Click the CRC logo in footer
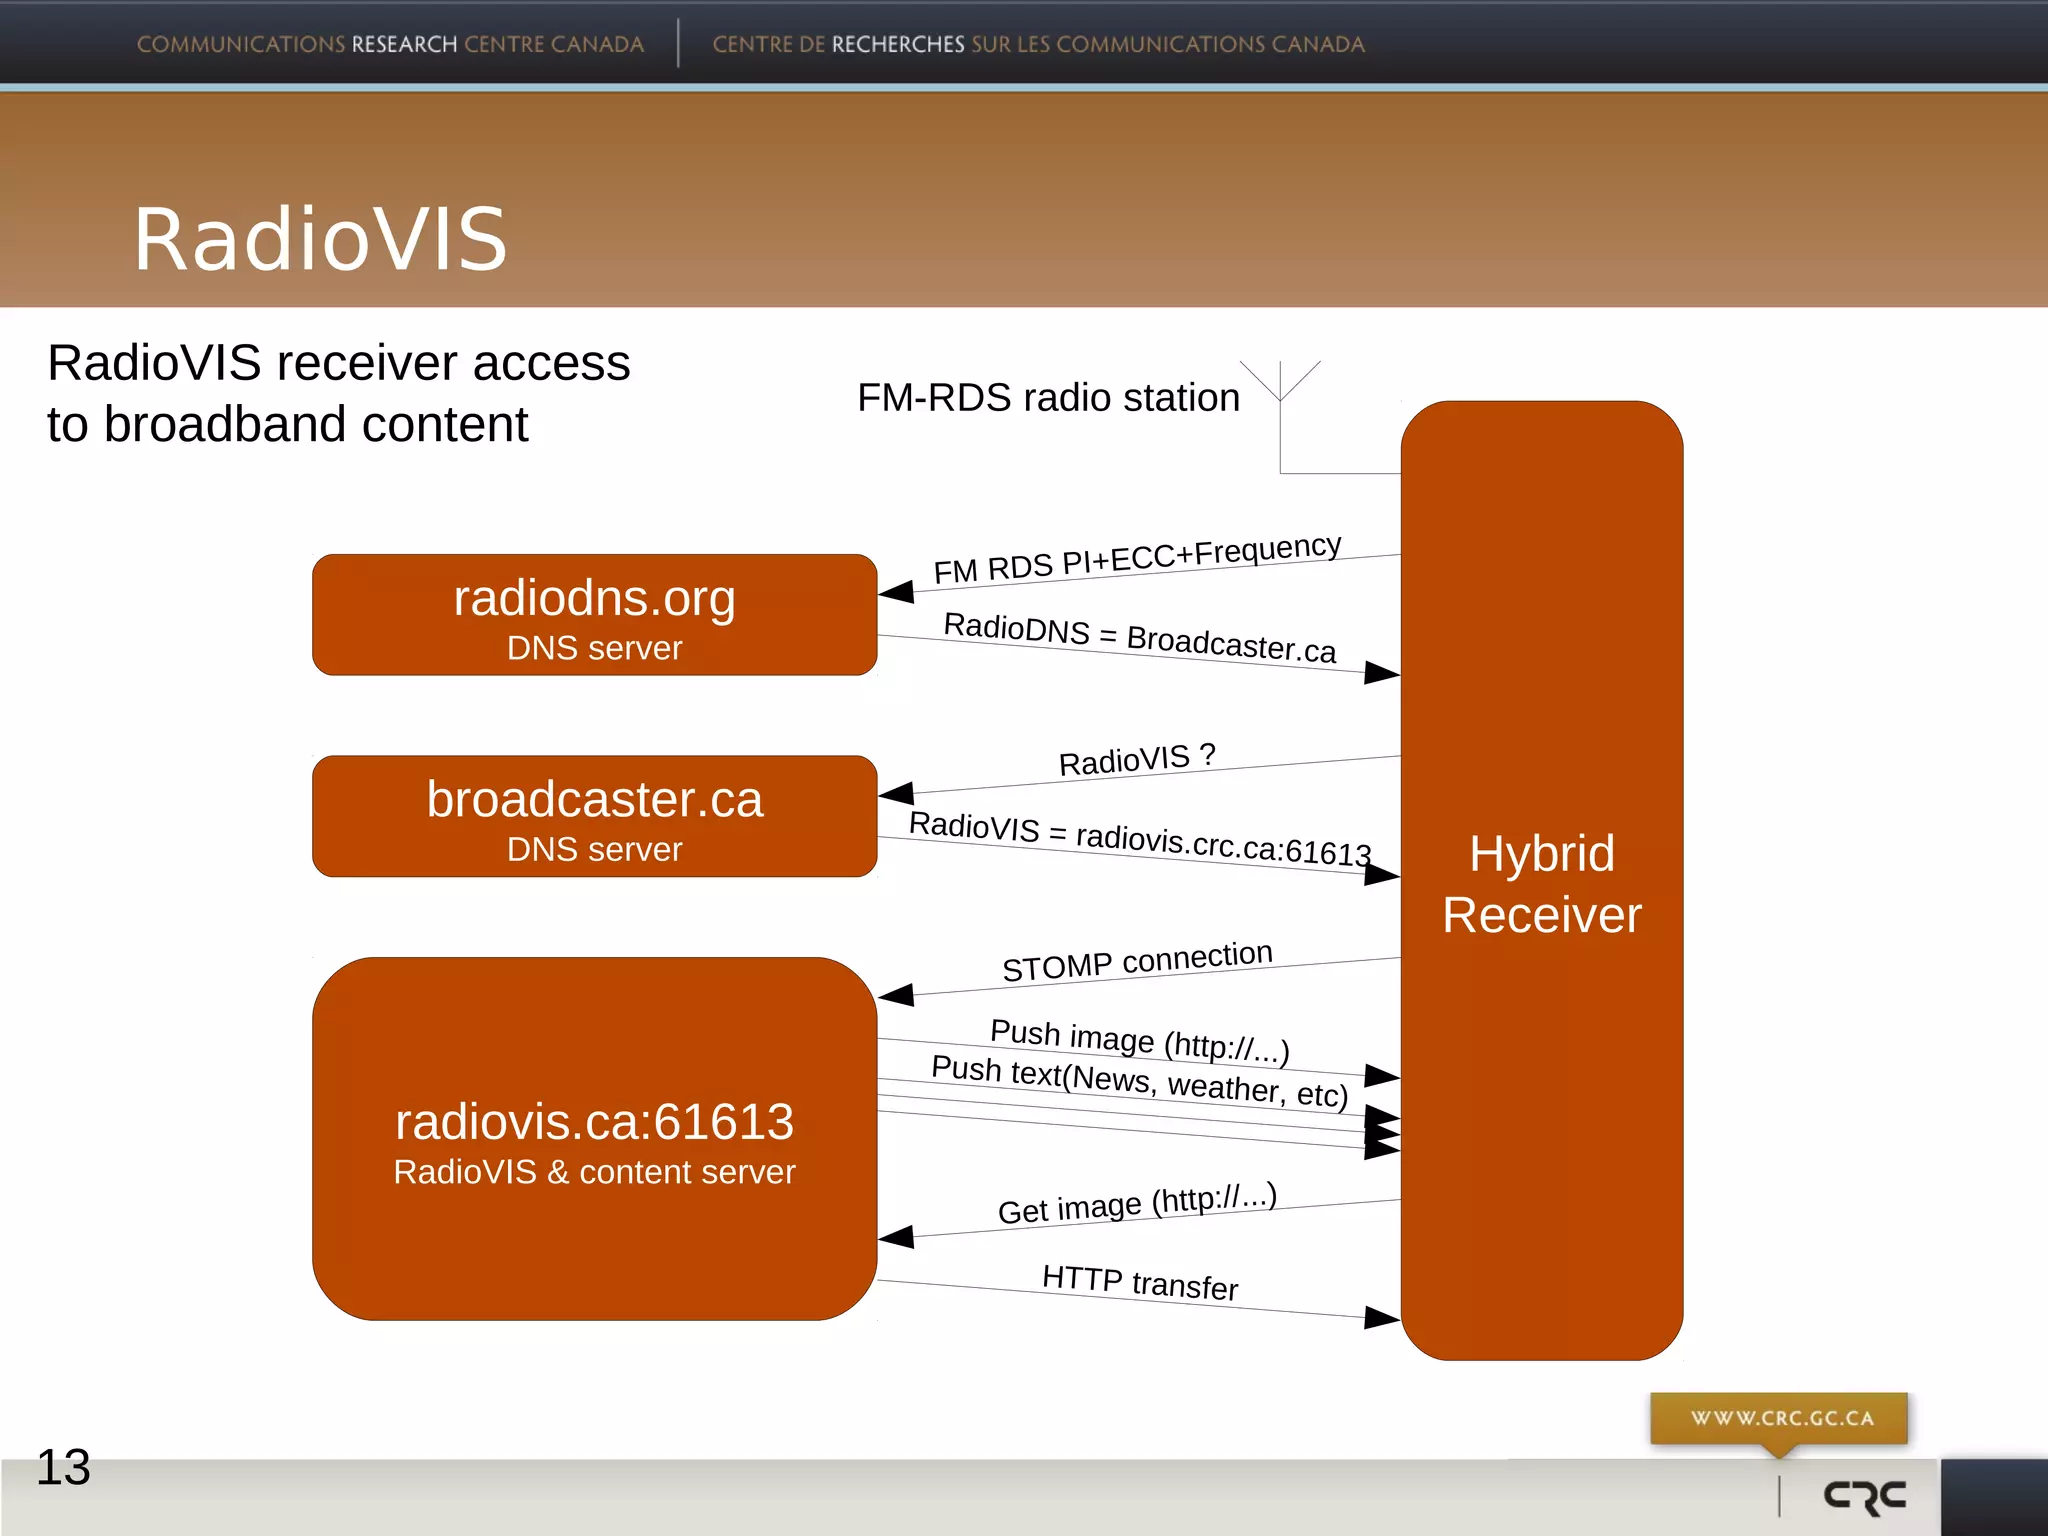The image size is (2048, 1536). (1864, 1496)
